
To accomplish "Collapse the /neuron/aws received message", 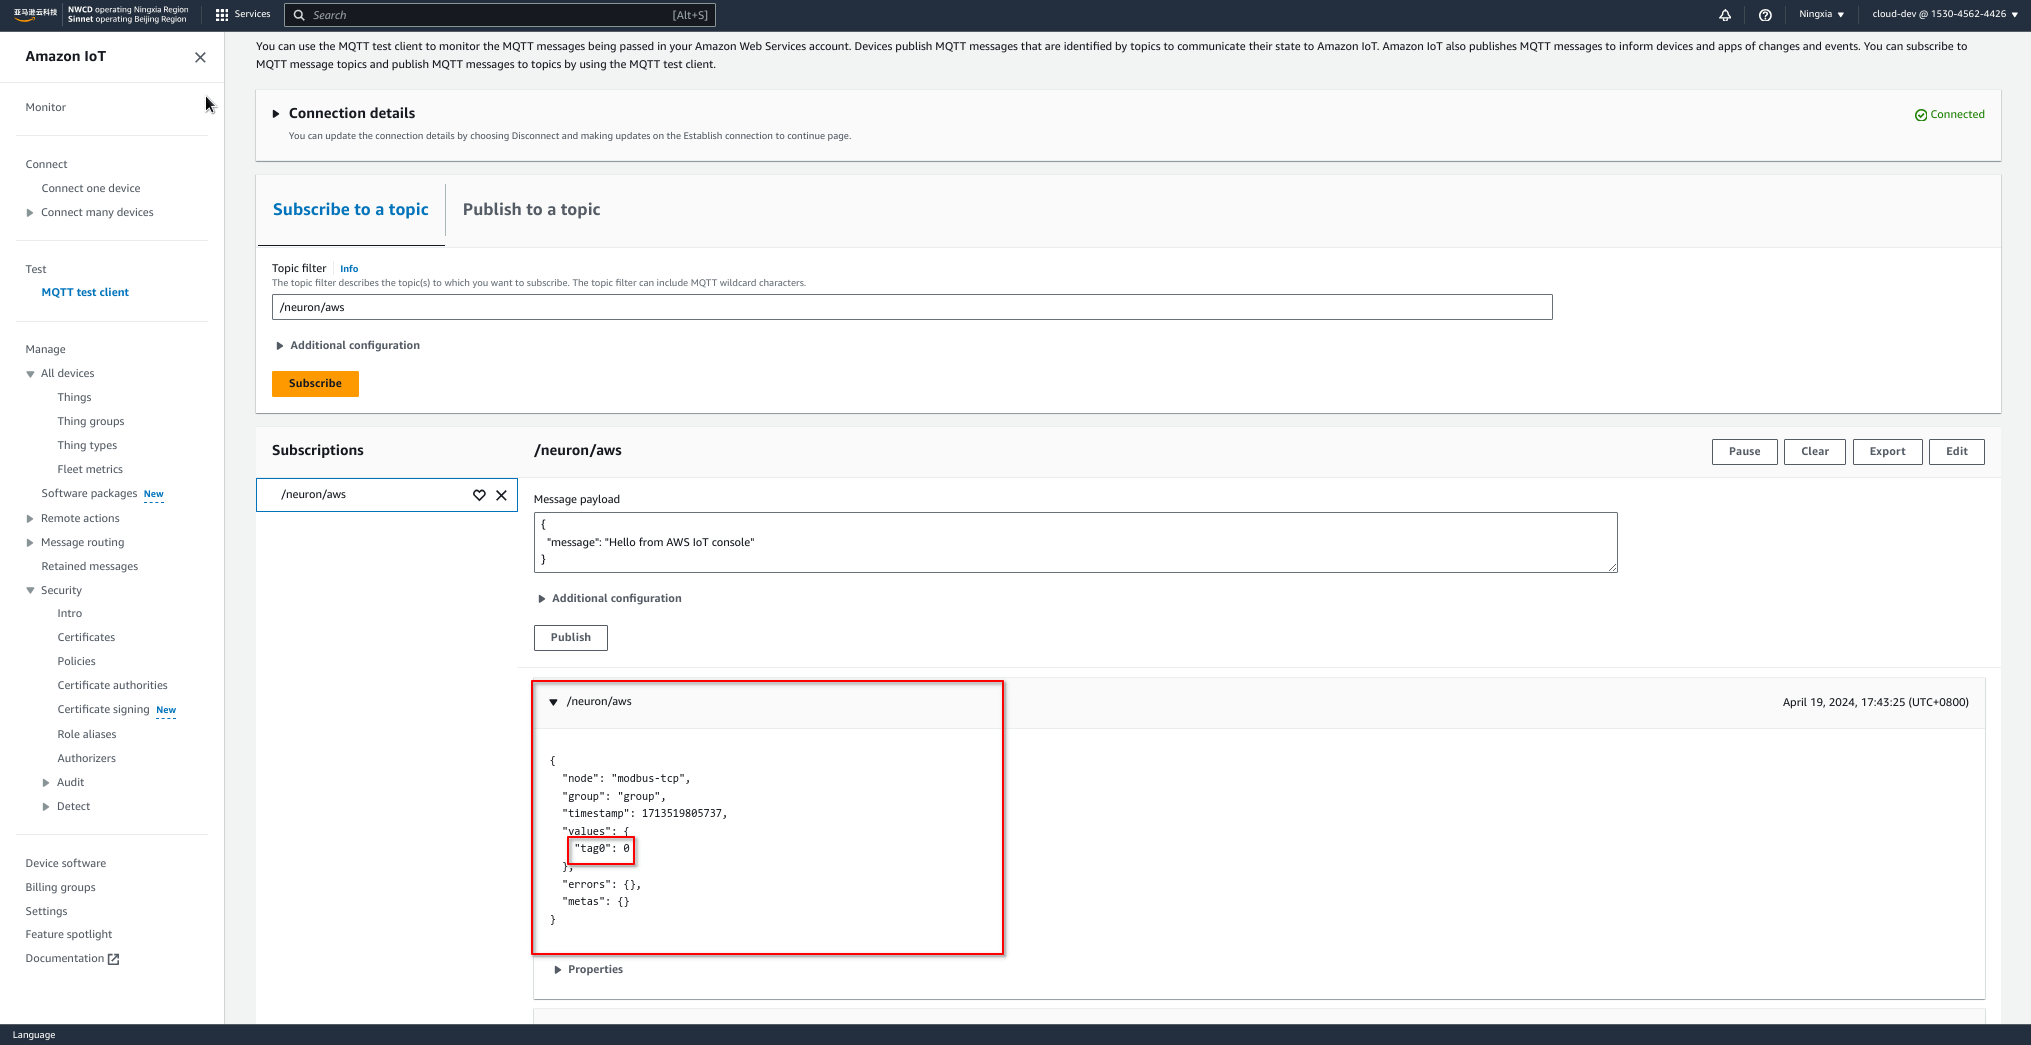I will pyautogui.click(x=554, y=701).
